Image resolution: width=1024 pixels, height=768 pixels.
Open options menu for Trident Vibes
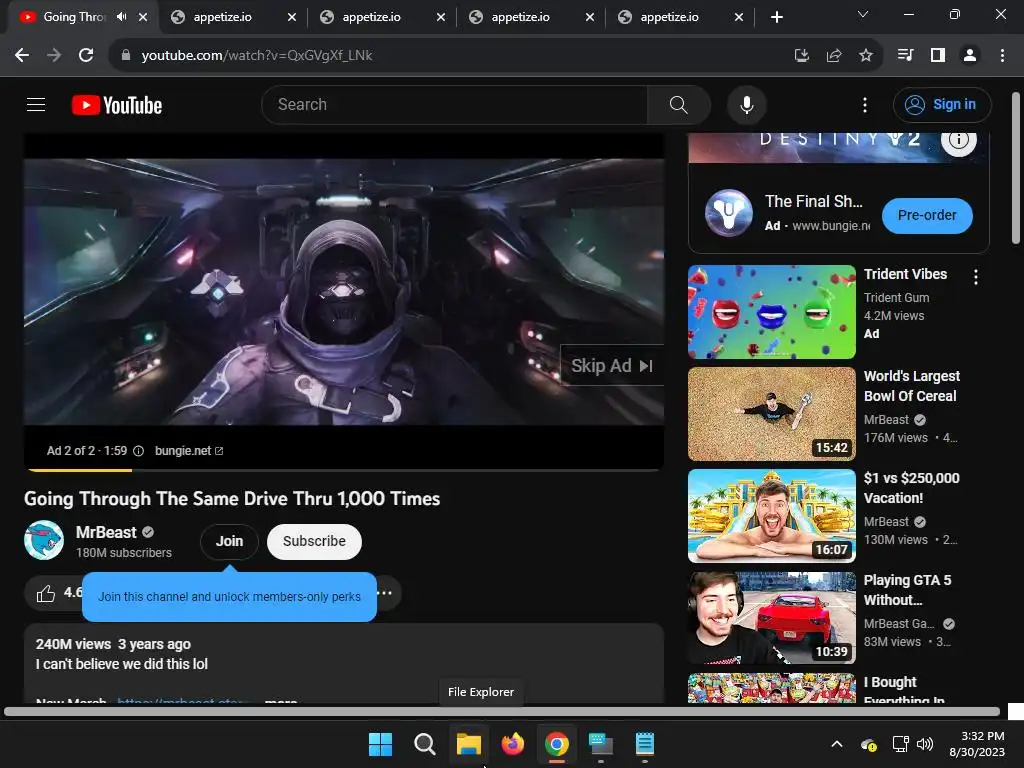[x=976, y=277]
